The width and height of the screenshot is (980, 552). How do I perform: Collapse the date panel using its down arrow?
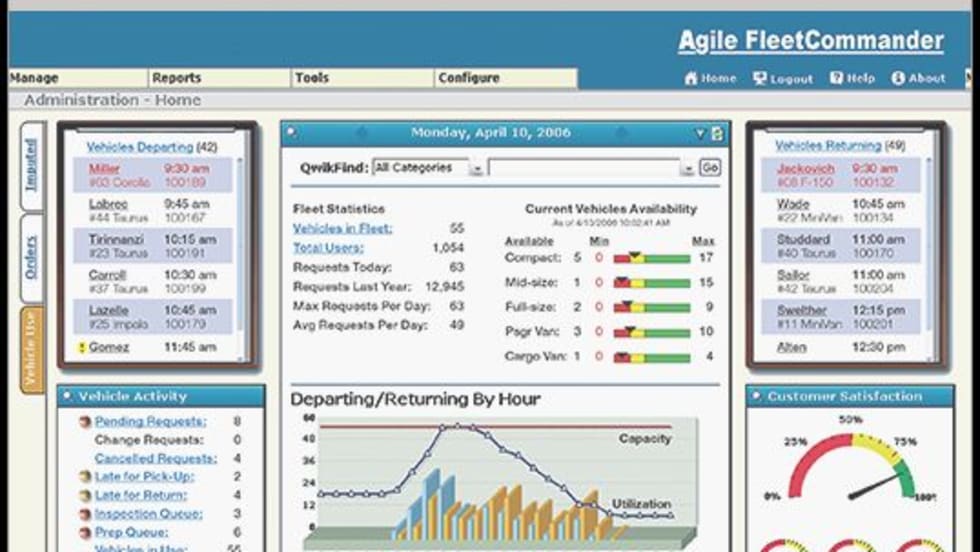tap(701, 133)
